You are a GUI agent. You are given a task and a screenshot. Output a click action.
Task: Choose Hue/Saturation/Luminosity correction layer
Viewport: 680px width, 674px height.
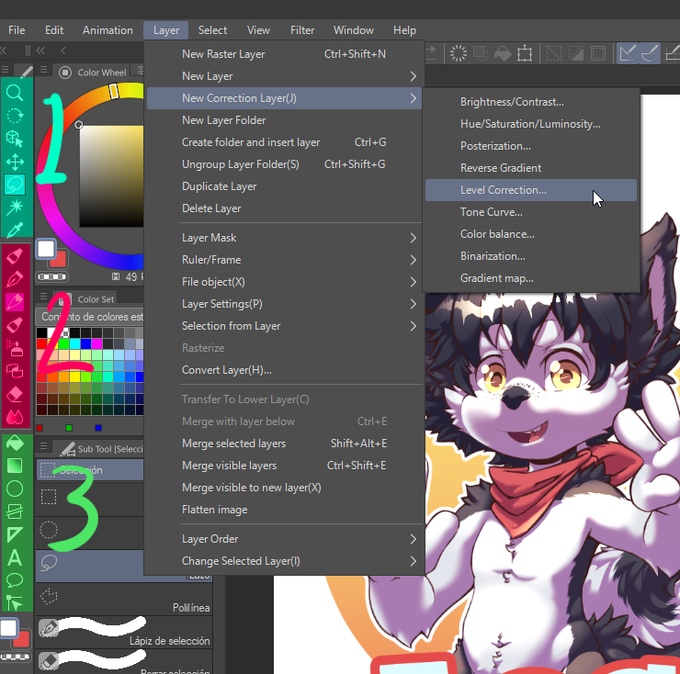531,124
